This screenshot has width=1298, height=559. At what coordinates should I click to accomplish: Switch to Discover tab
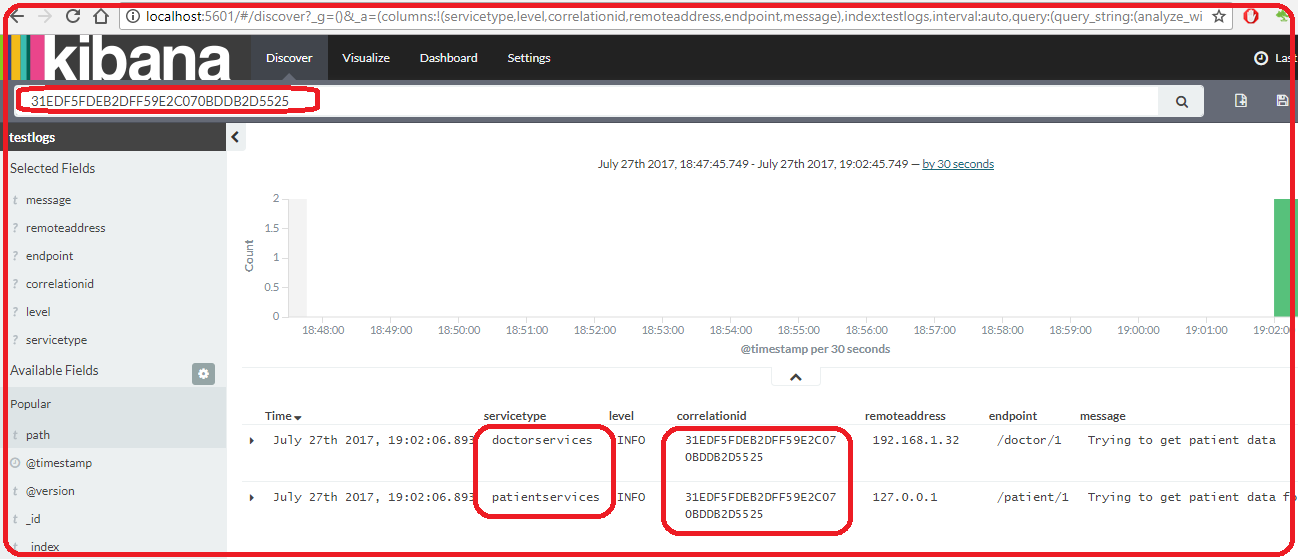point(289,58)
